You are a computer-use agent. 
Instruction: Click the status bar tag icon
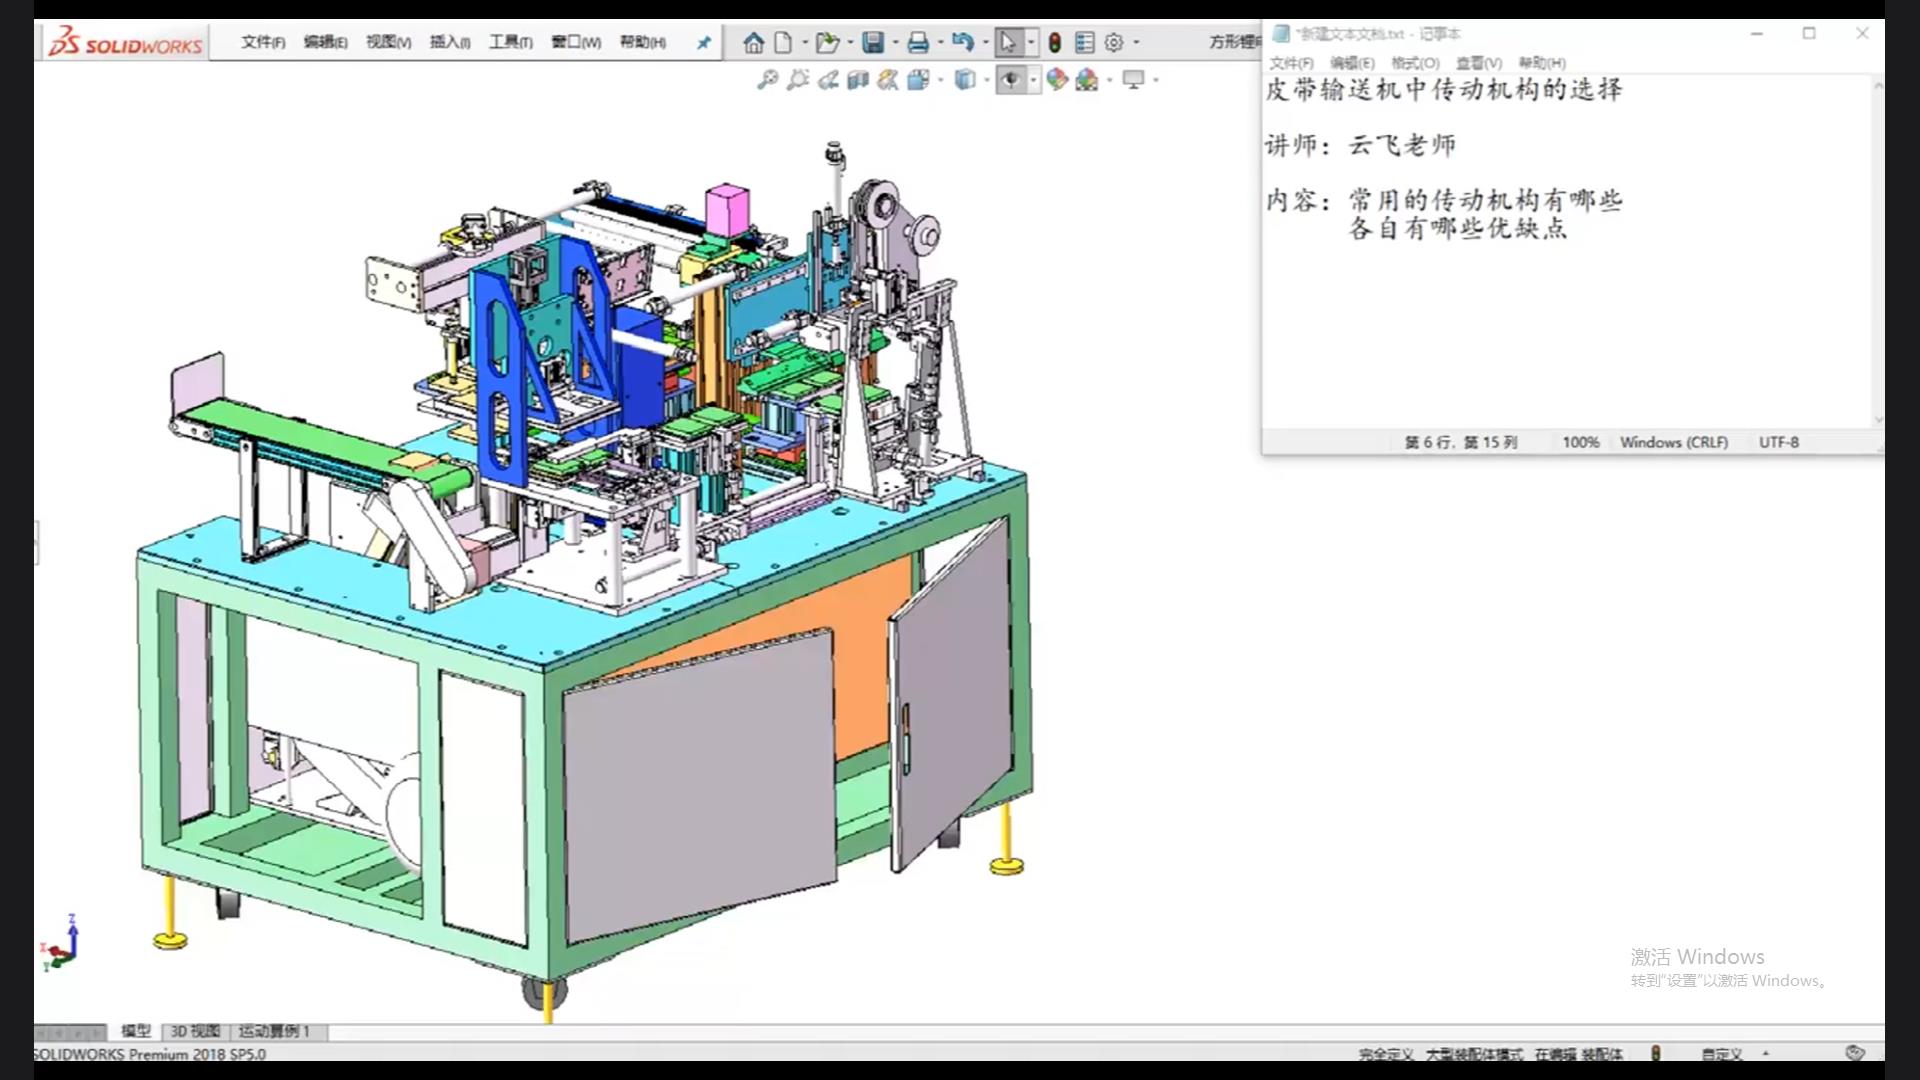coord(1855,1053)
